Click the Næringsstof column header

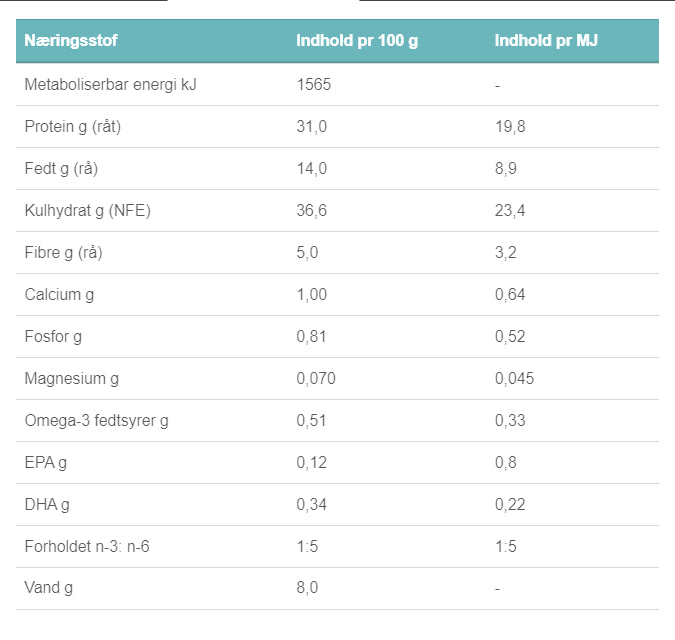[70, 42]
